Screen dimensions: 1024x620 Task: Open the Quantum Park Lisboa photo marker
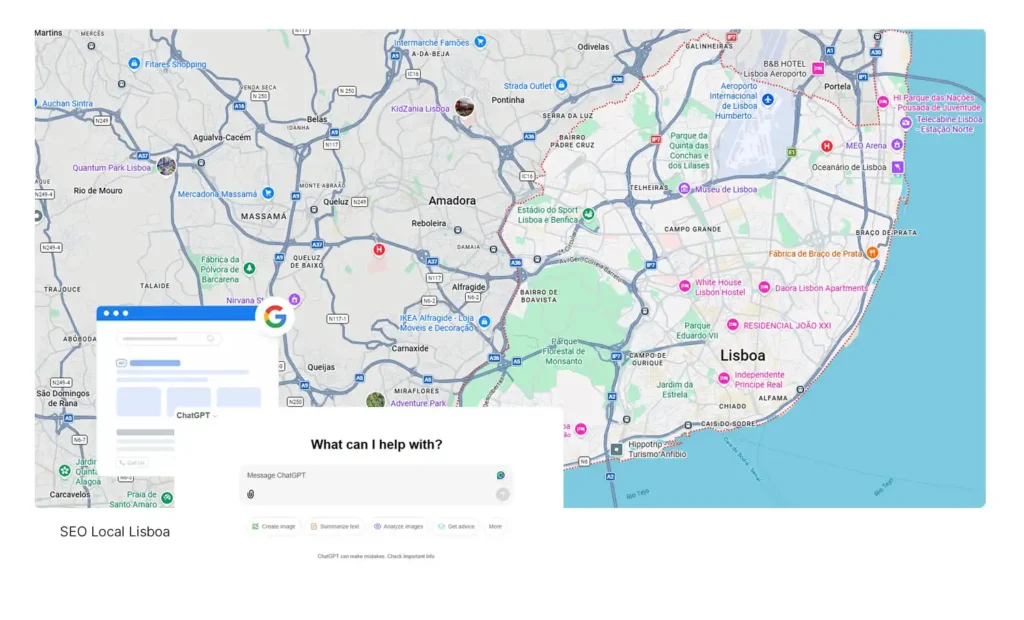click(x=166, y=166)
